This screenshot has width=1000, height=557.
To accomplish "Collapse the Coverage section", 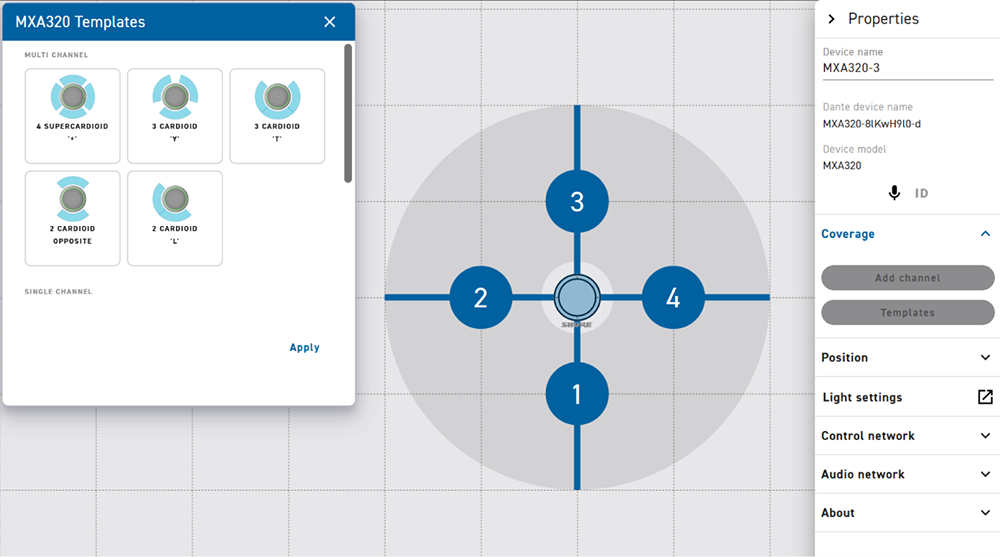I will tap(985, 234).
